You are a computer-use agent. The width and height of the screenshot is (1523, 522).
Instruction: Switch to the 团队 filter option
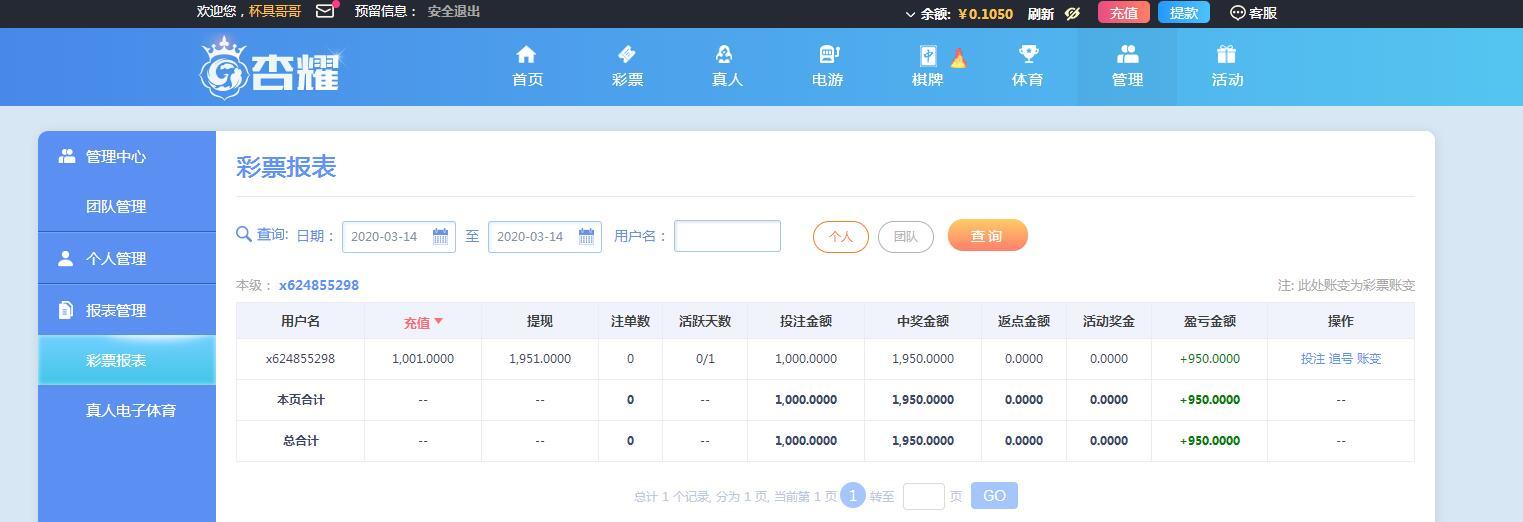[x=905, y=237]
